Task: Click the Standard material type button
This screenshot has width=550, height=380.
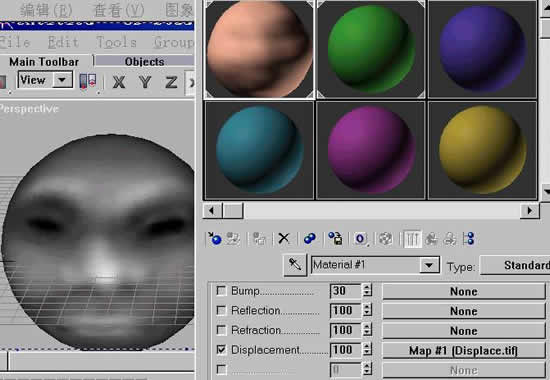Action: pyautogui.click(x=515, y=265)
